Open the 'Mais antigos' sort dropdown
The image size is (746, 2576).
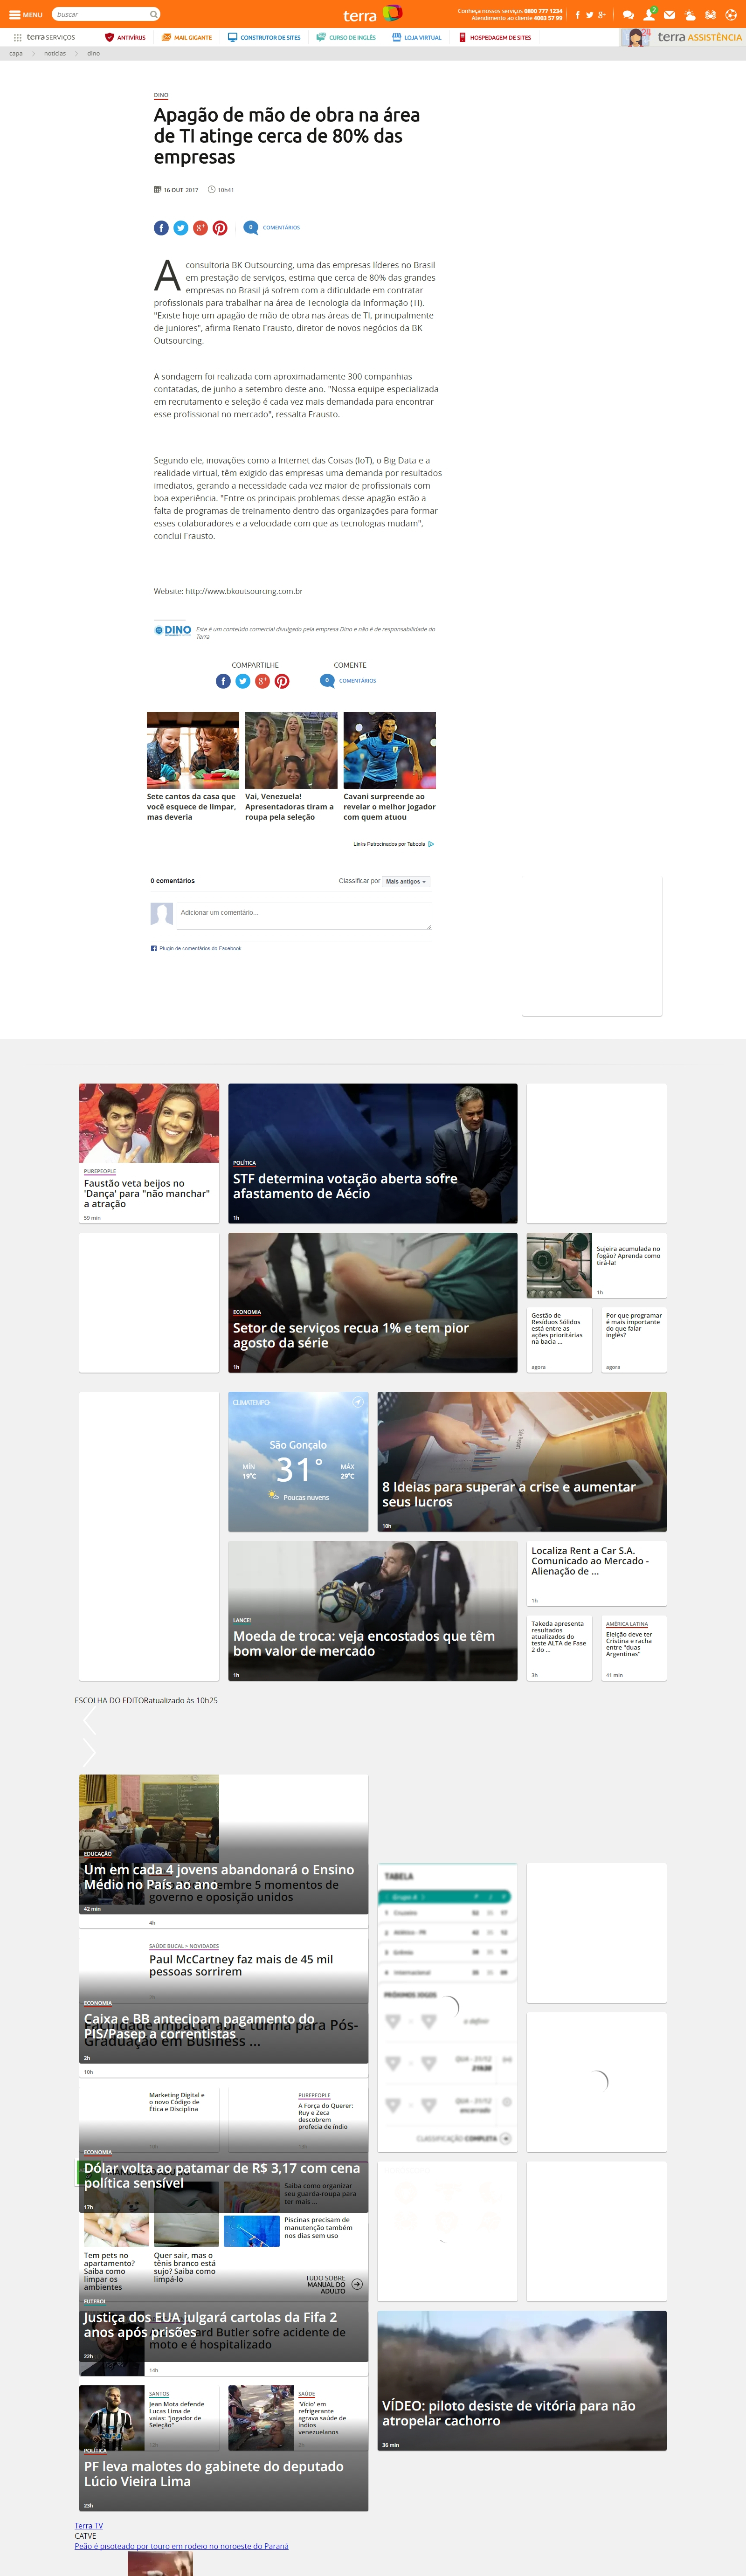(x=406, y=882)
